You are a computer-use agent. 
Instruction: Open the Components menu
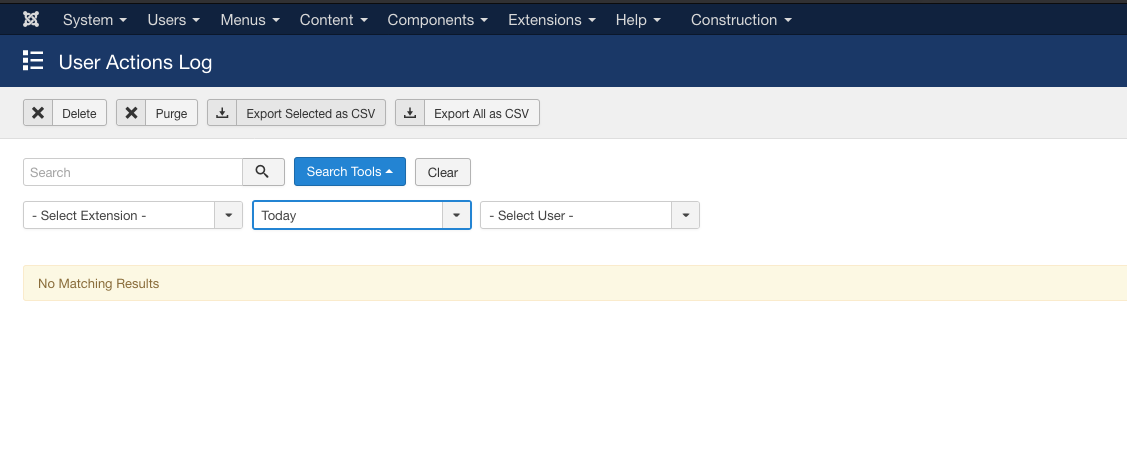point(438,20)
